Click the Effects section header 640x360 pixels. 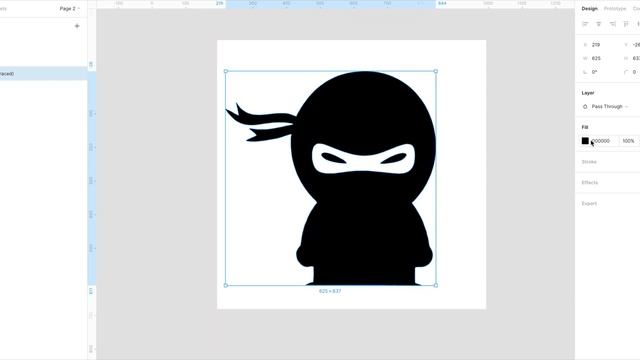coord(590,182)
